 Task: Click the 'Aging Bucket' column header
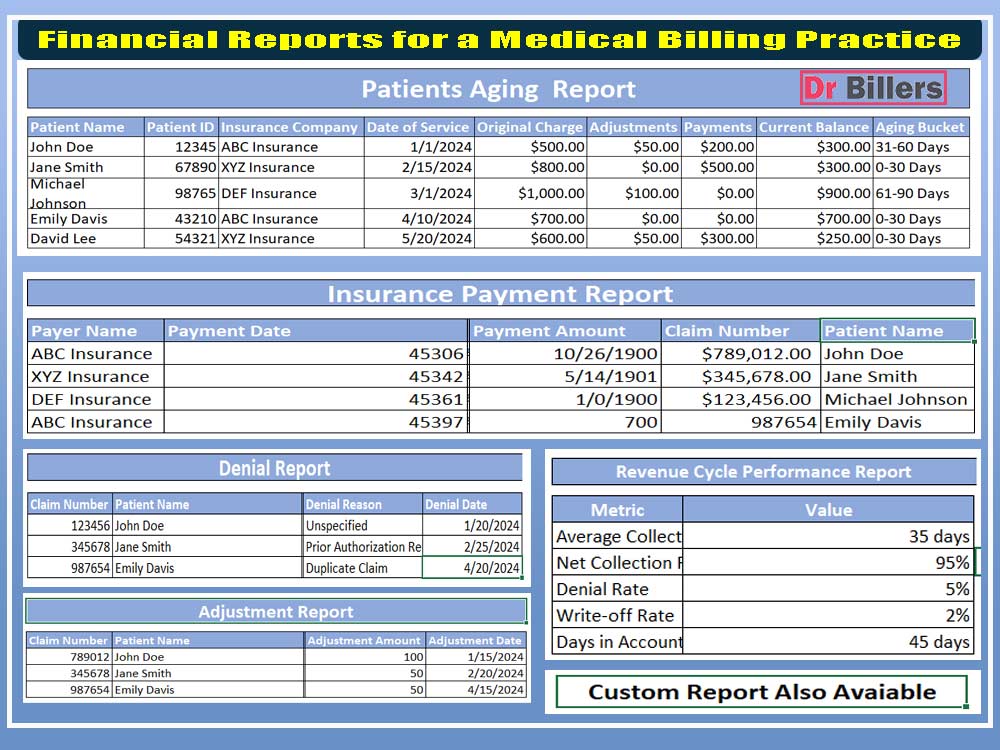tap(920, 127)
